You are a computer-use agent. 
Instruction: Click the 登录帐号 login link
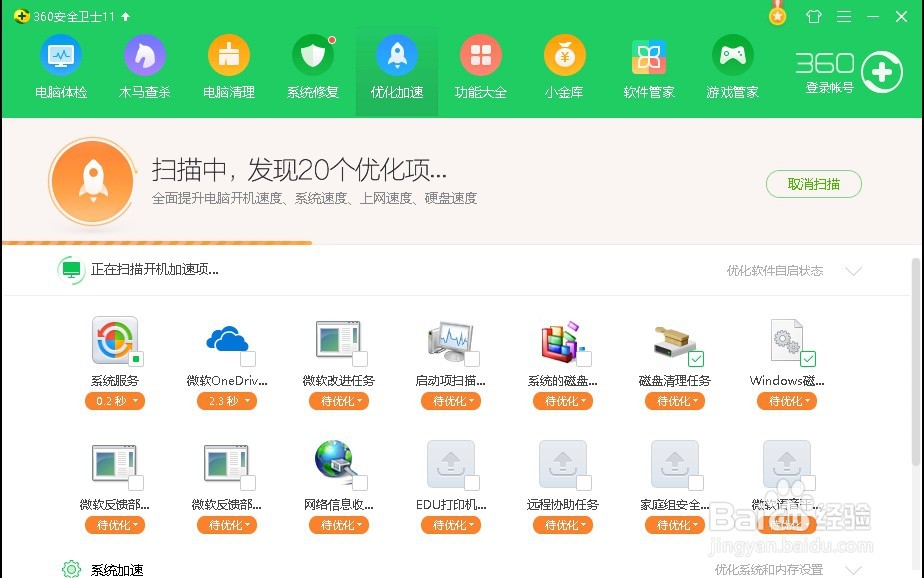click(x=830, y=88)
